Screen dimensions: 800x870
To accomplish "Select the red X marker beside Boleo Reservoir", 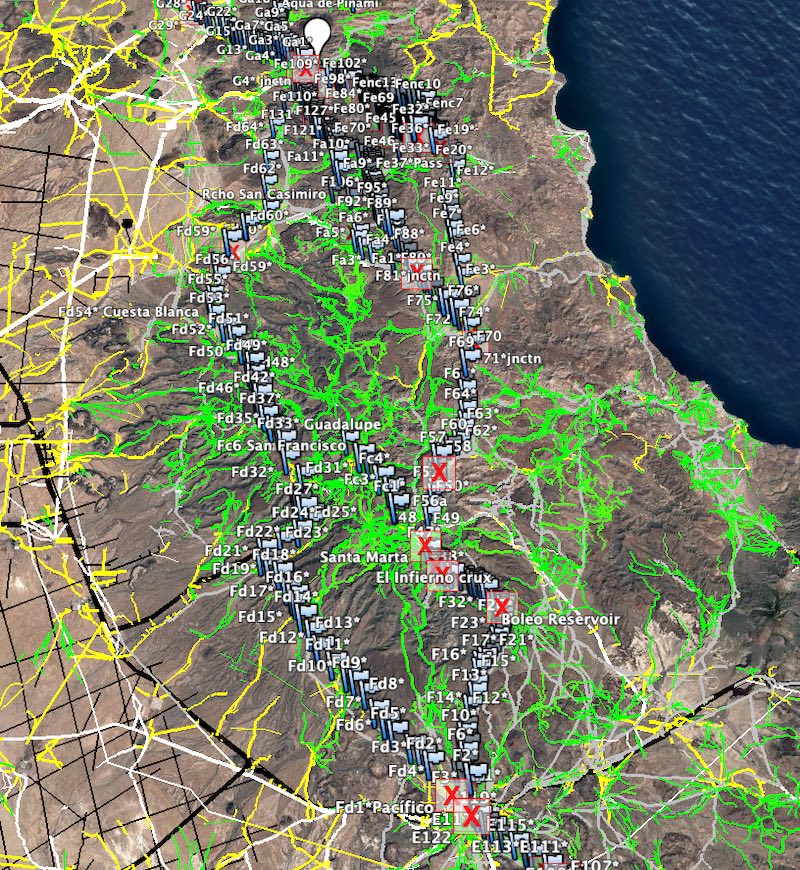I will tap(501, 606).
